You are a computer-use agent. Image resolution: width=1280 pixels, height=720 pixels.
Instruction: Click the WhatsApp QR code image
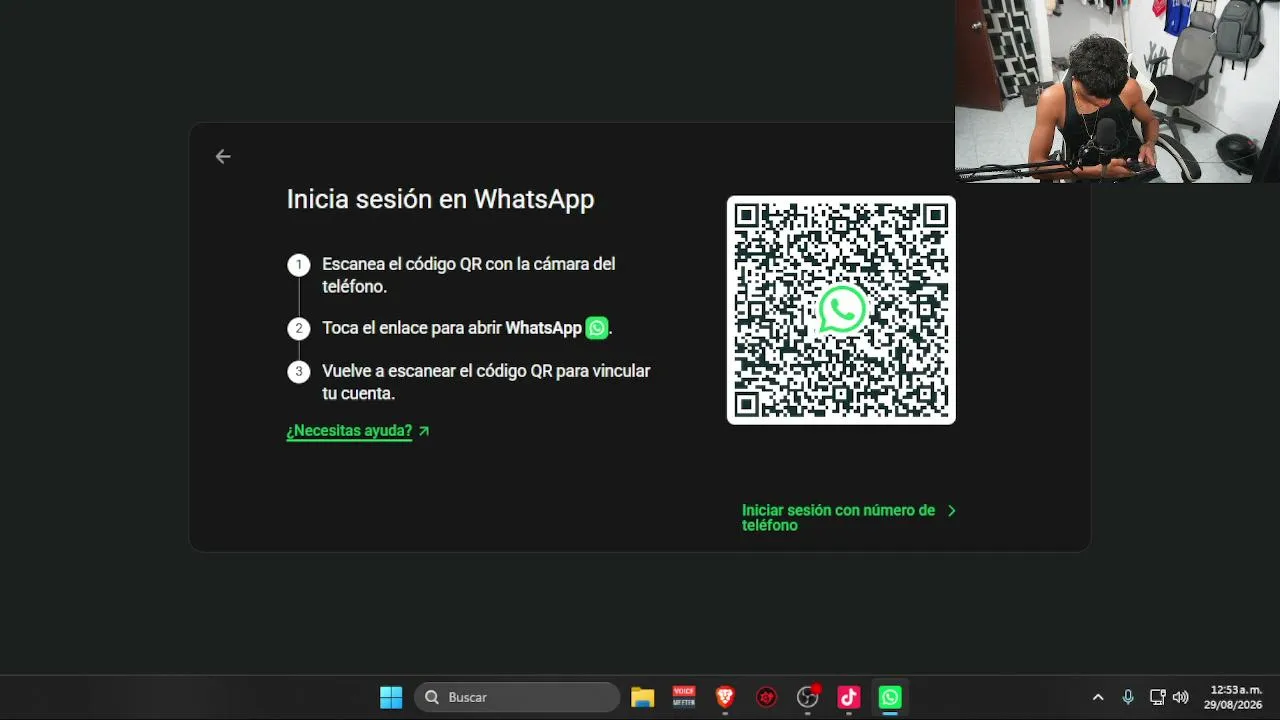pyautogui.click(x=841, y=310)
